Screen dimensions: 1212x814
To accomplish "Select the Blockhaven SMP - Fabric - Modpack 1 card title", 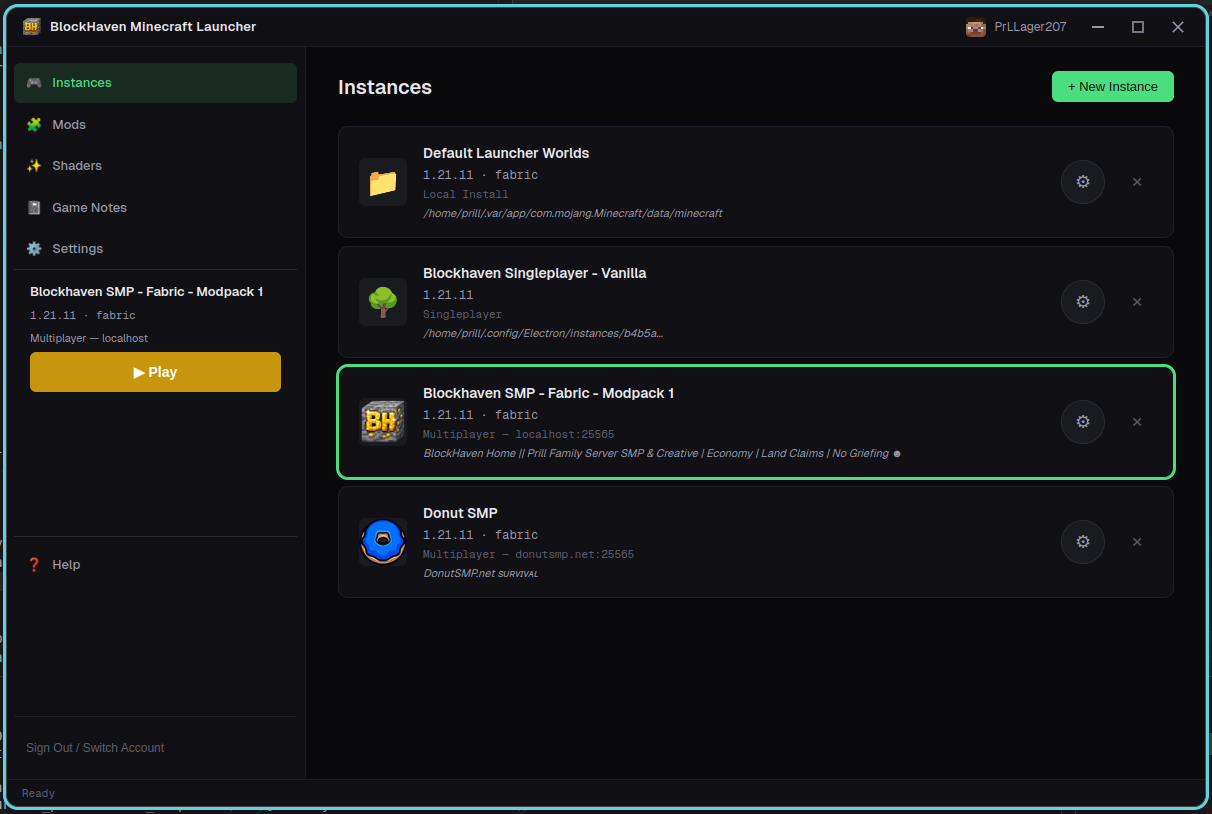I will point(549,393).
